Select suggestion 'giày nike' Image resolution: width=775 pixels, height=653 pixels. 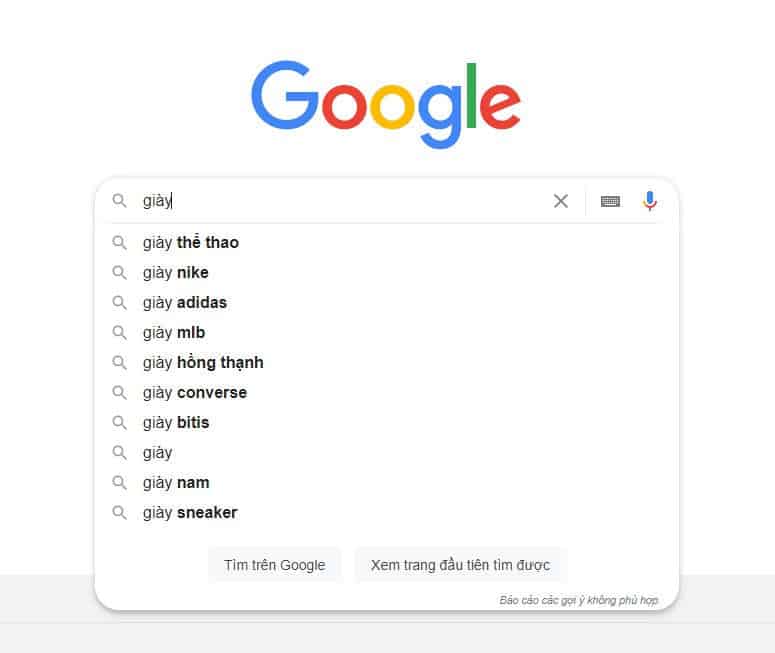click(x=176, y=273)
